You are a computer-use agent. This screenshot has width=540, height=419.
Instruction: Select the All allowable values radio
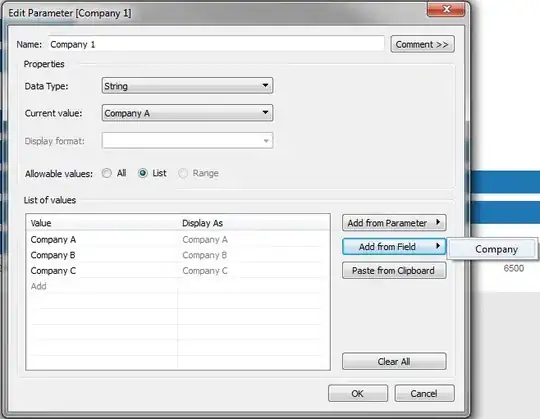(107, 173)
